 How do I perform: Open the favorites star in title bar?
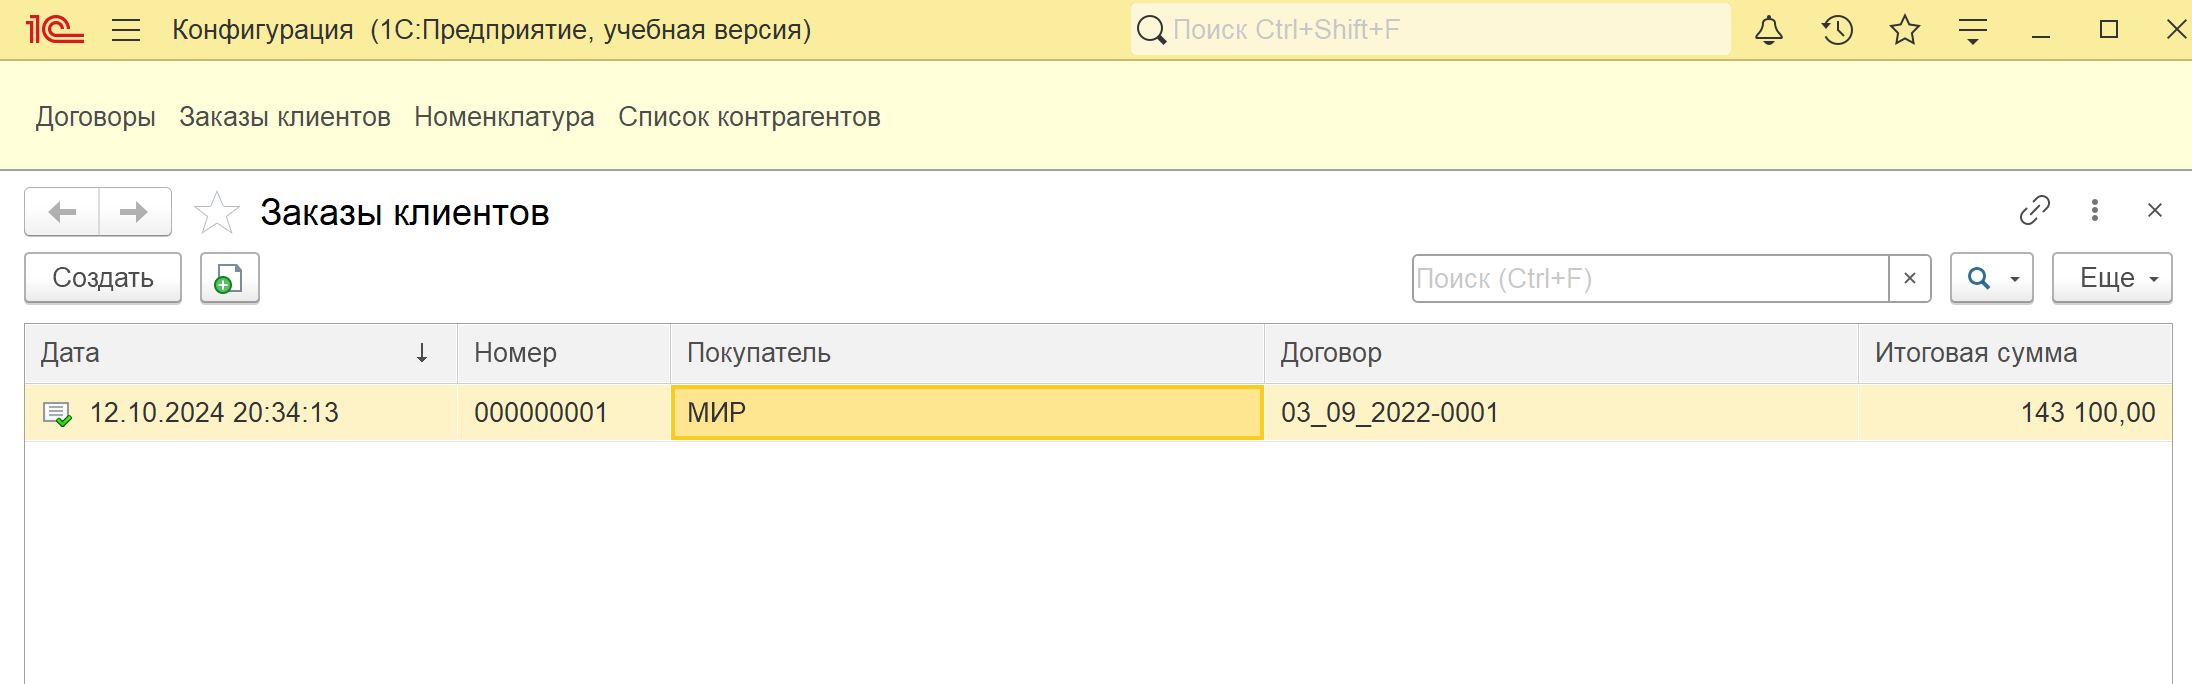click(x=1905, y=30)
